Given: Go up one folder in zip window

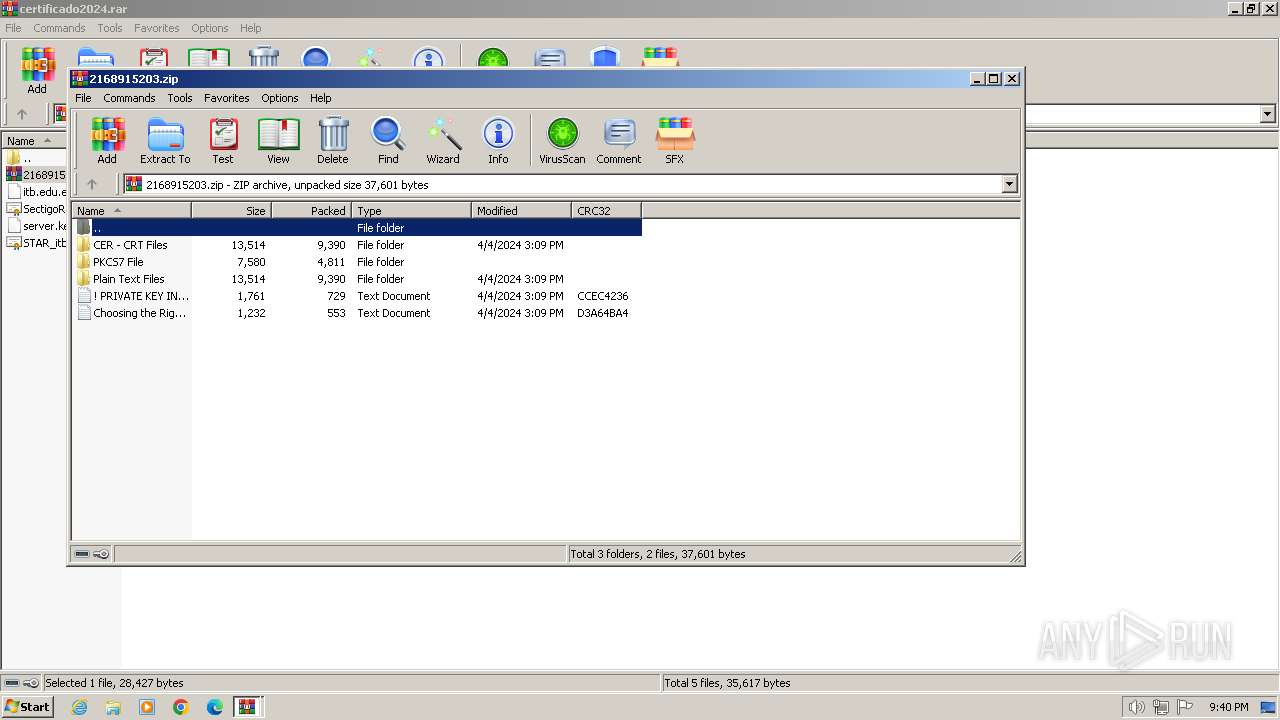Looking at the screenshot, I should tap(92, 184).
